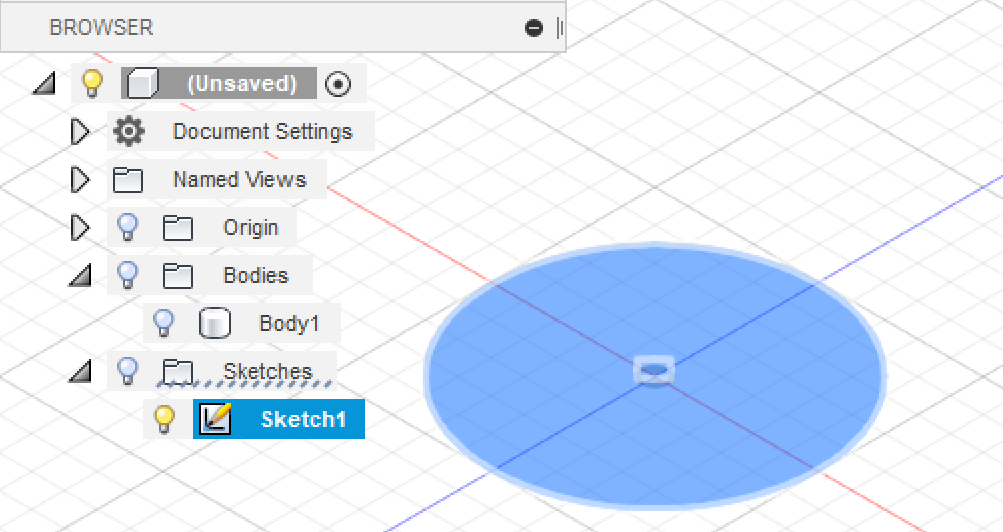Click the Browser panel resize handle
This screenshot has height=532, width=1003.
point(560,27)
